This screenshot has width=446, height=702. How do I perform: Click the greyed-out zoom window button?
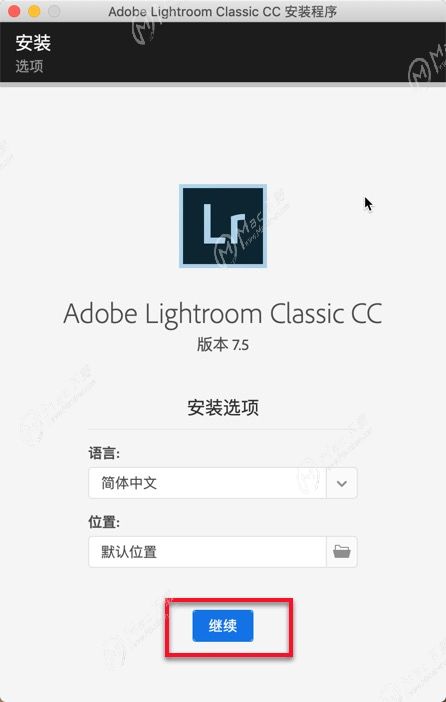coord(54,11)
